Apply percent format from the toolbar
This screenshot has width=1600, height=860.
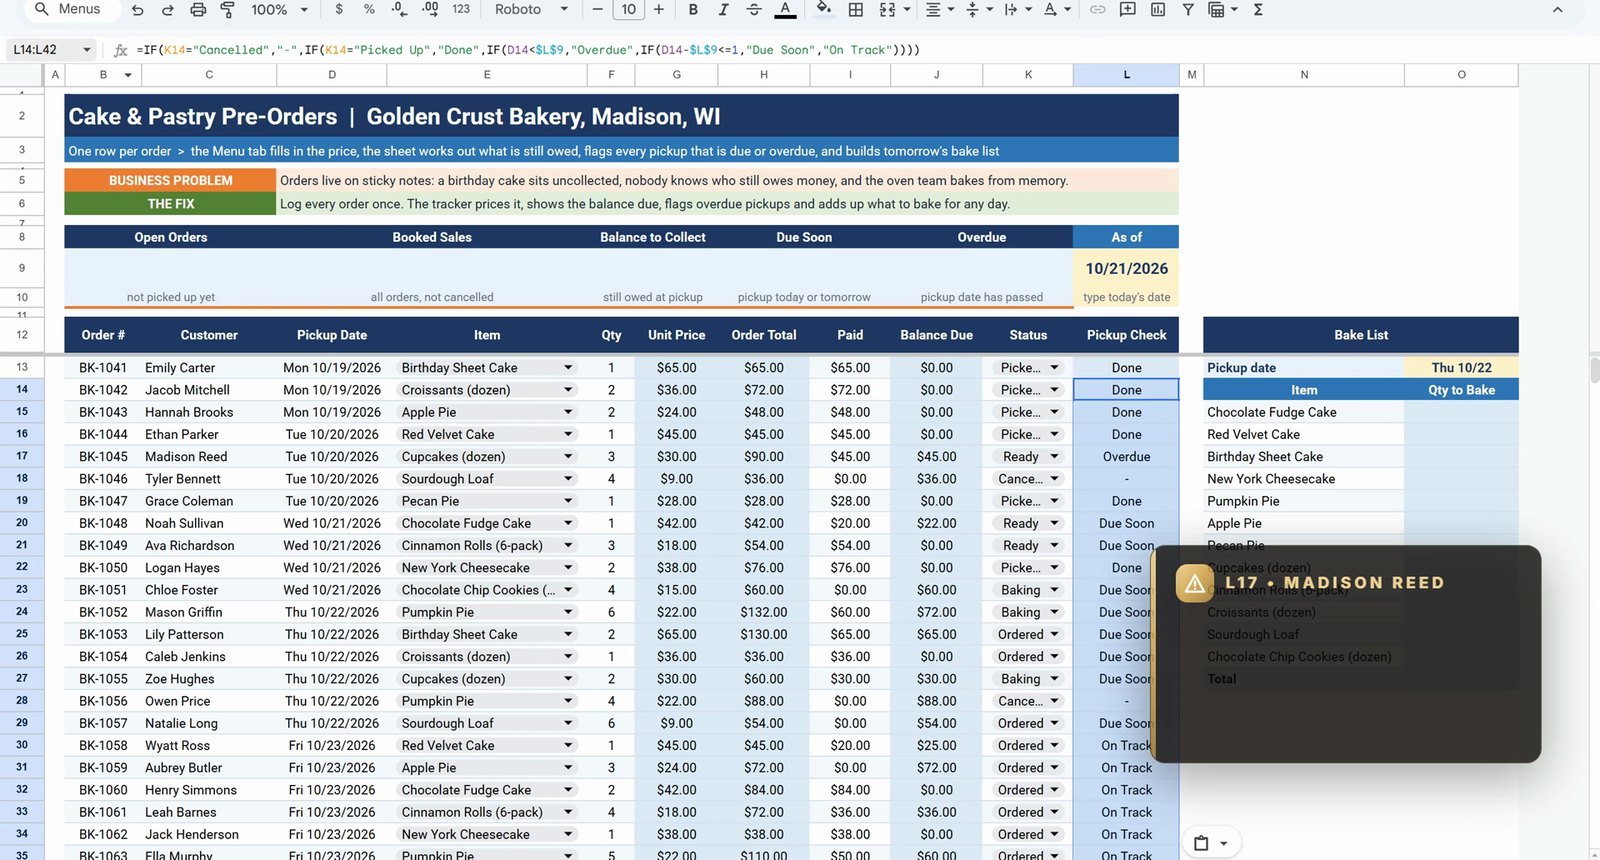[369, 9]
